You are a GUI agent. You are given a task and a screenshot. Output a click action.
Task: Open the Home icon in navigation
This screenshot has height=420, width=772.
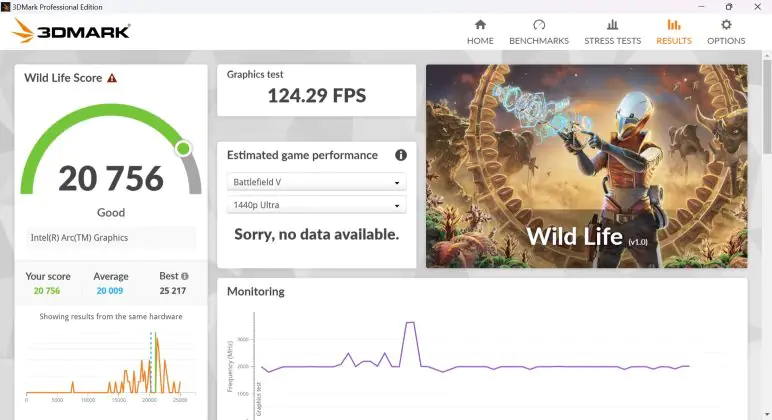[x=480, y=25]
